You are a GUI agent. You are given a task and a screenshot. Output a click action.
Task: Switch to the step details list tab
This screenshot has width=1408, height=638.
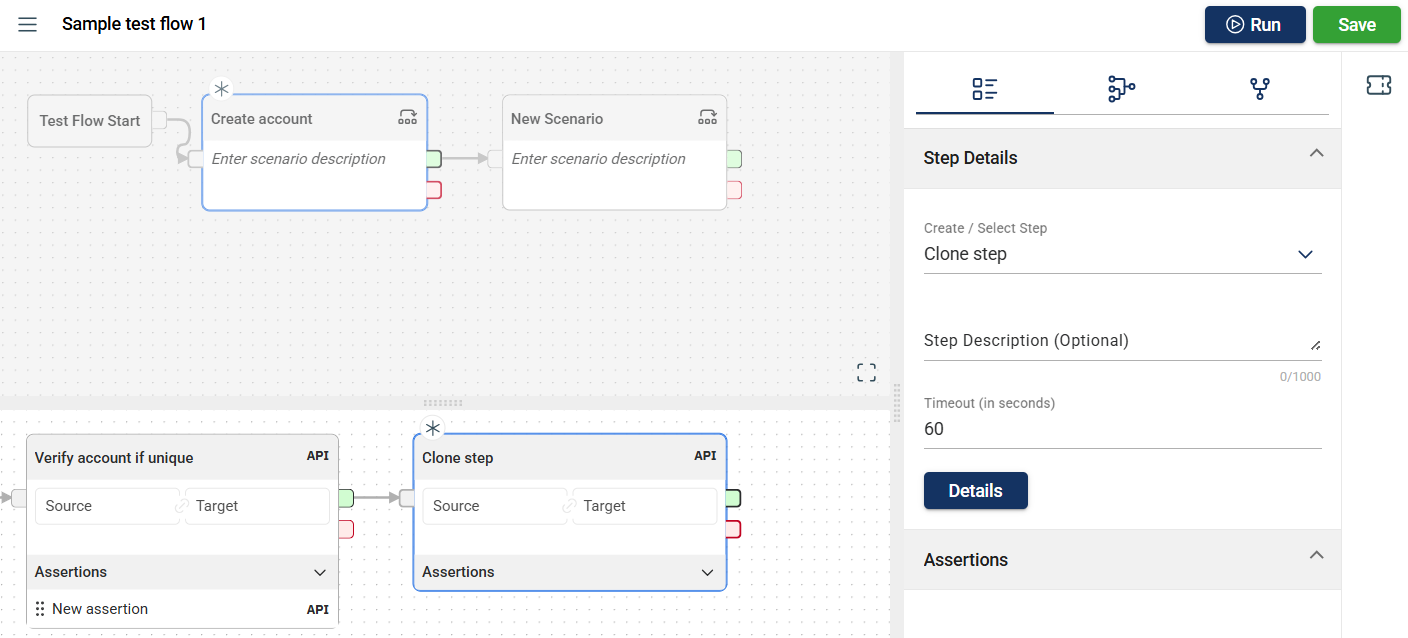[x=984, y=89]
